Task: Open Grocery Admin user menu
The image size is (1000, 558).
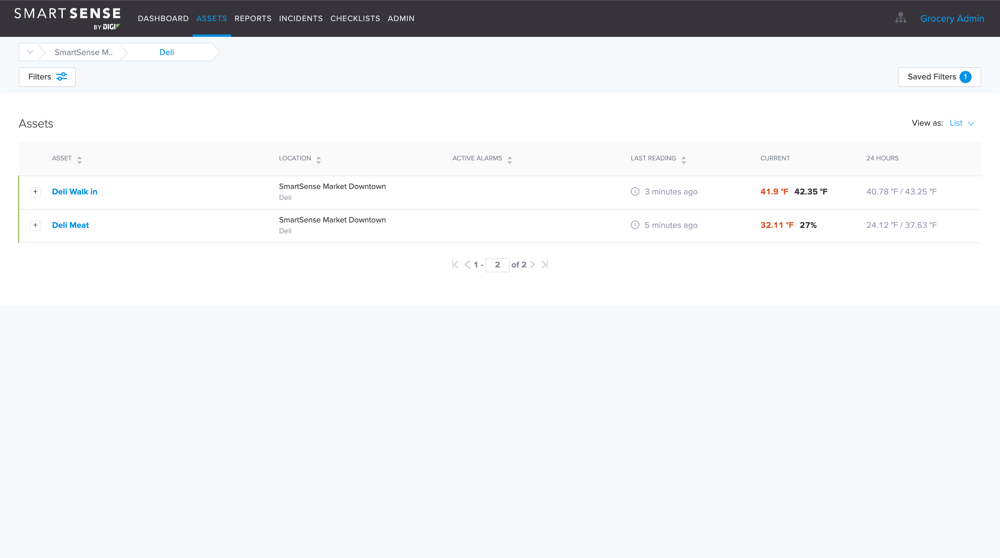Action: [952, 18]
